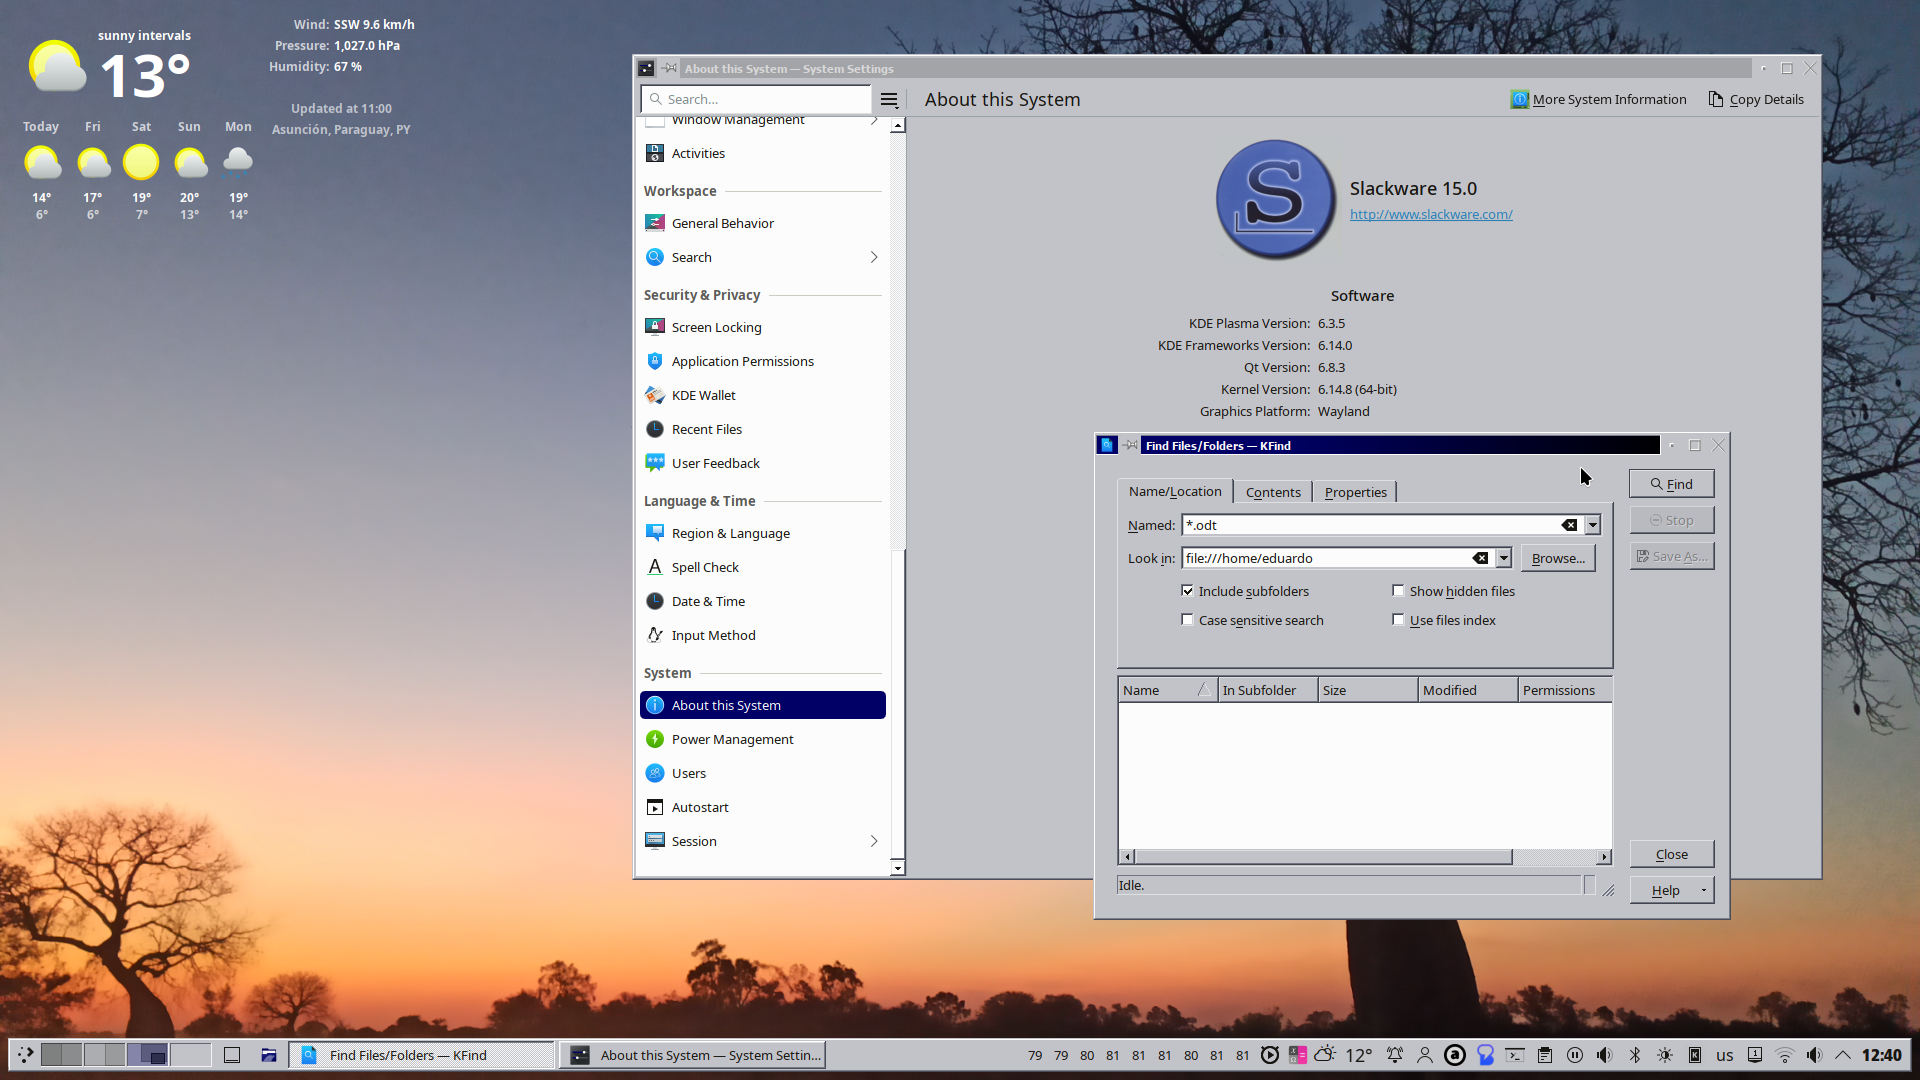The image size is (1920, 1080).
Task: Click the Find button in KFind
Action: click(x=1671, y=484)
